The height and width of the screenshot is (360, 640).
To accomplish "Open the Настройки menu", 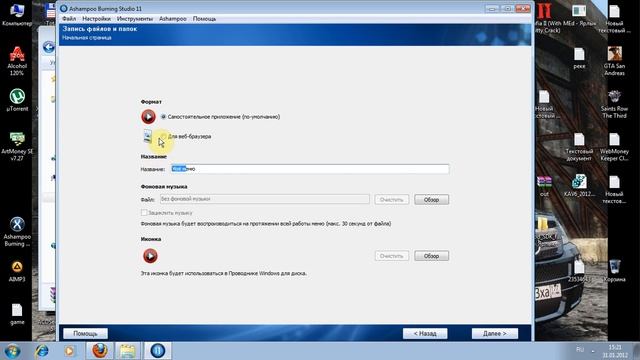I will tap(96, 19).
